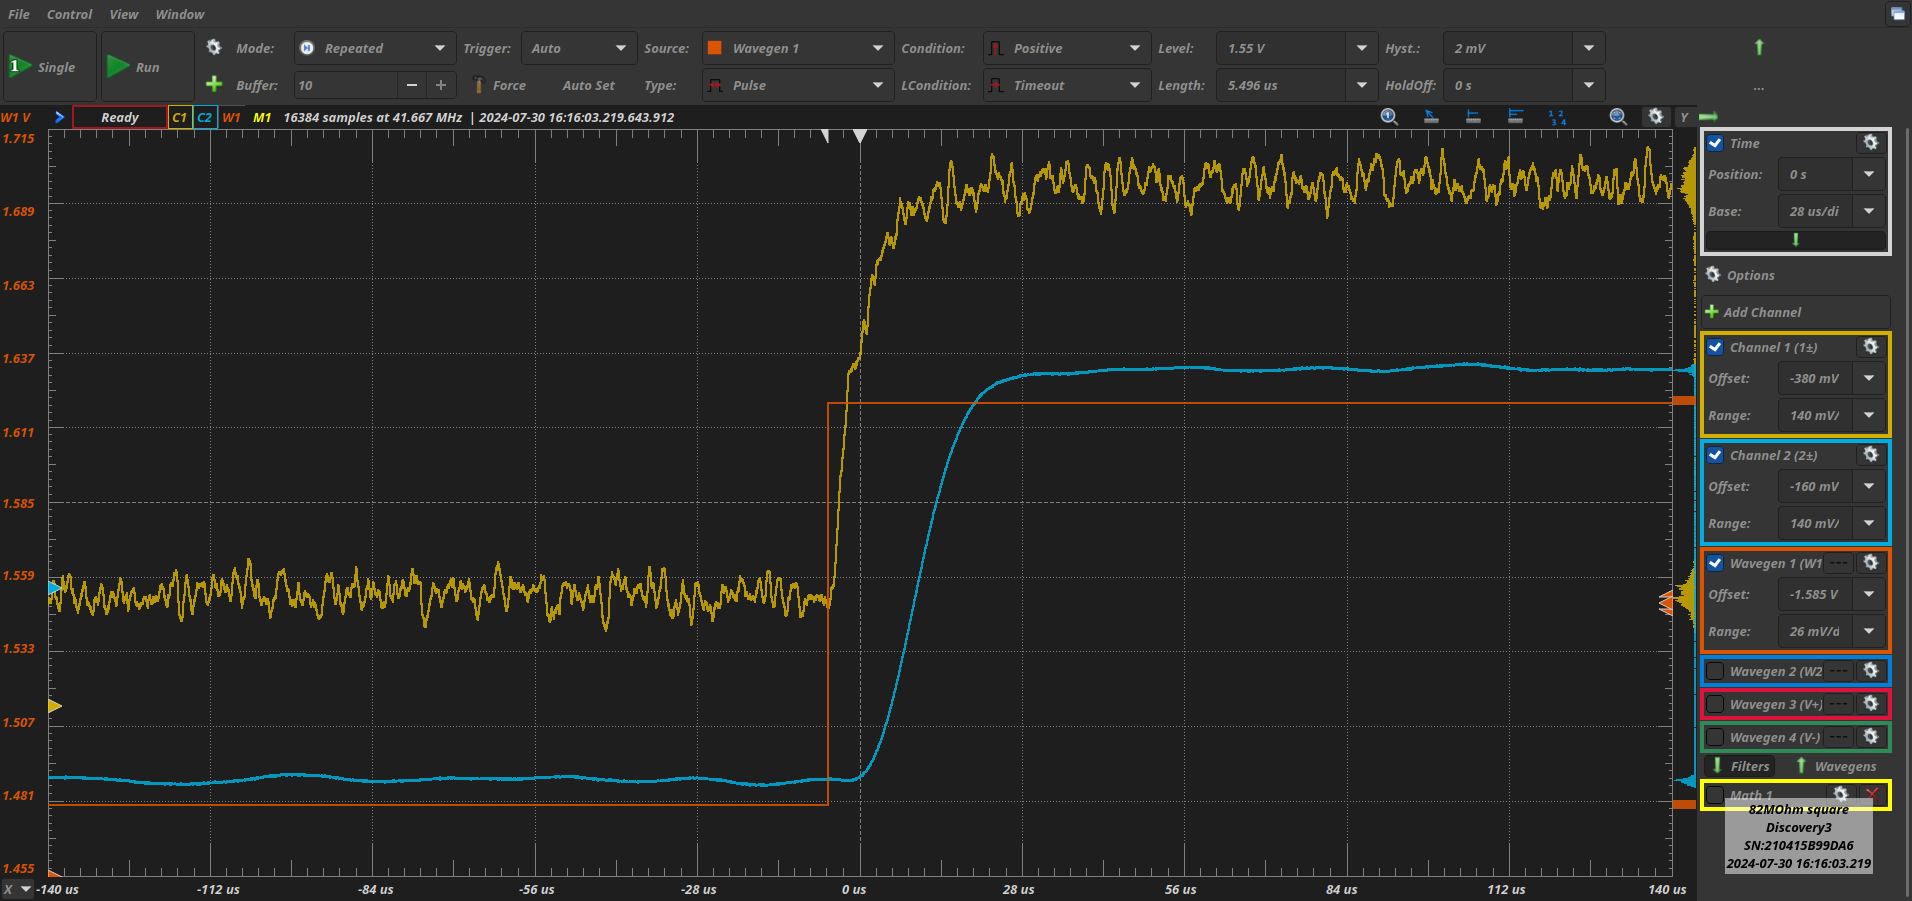Decrease buffer number with minus button
The image size is (1912, 901).
(411, 85)
